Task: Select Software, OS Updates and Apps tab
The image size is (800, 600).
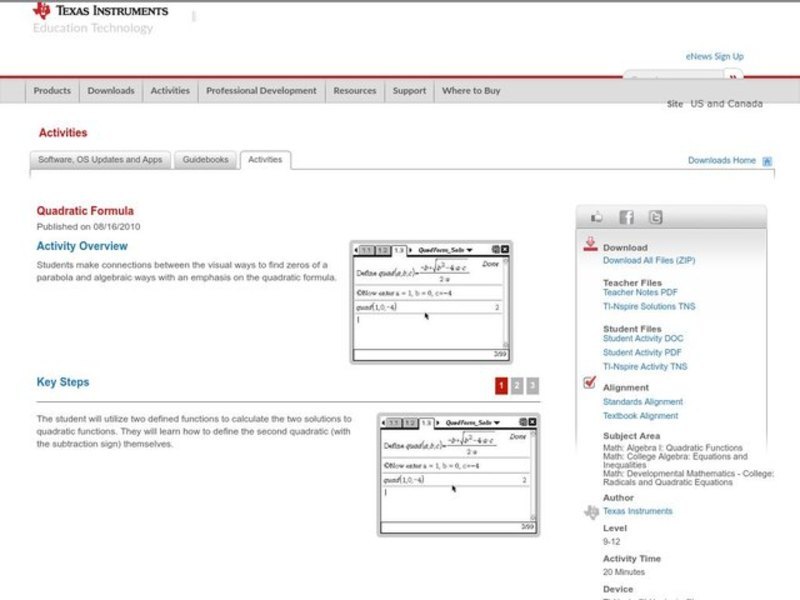Action: 100,160
